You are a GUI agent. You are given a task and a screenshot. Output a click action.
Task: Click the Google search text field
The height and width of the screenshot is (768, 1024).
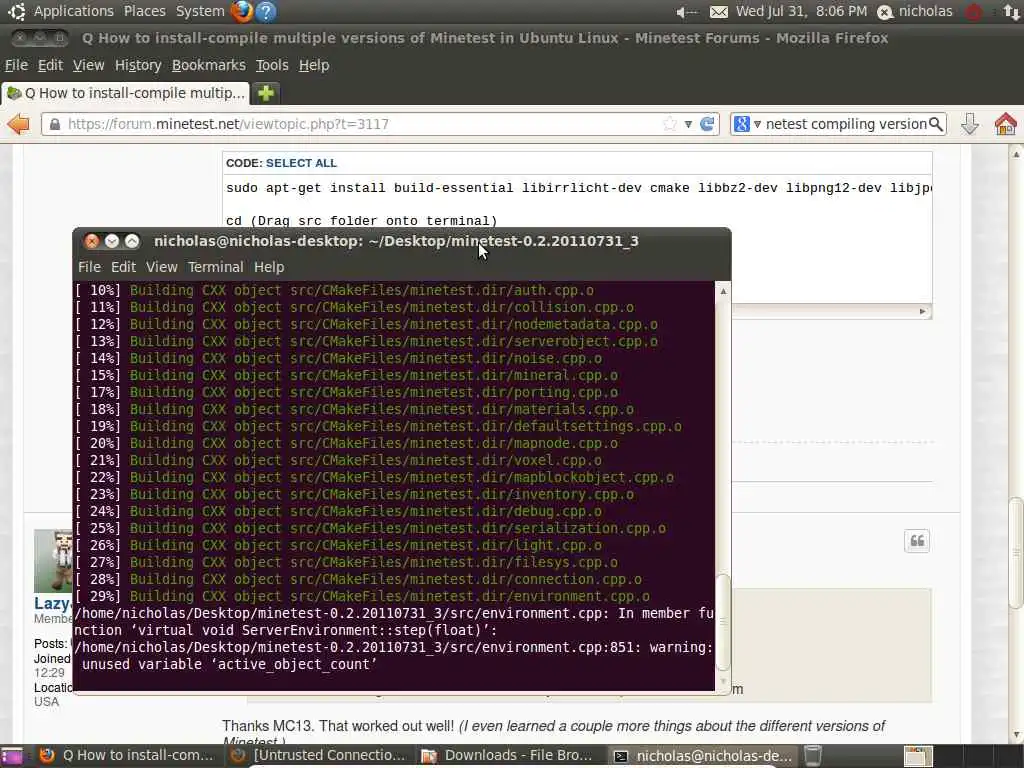pyautogui.click(x=845, y=123)
